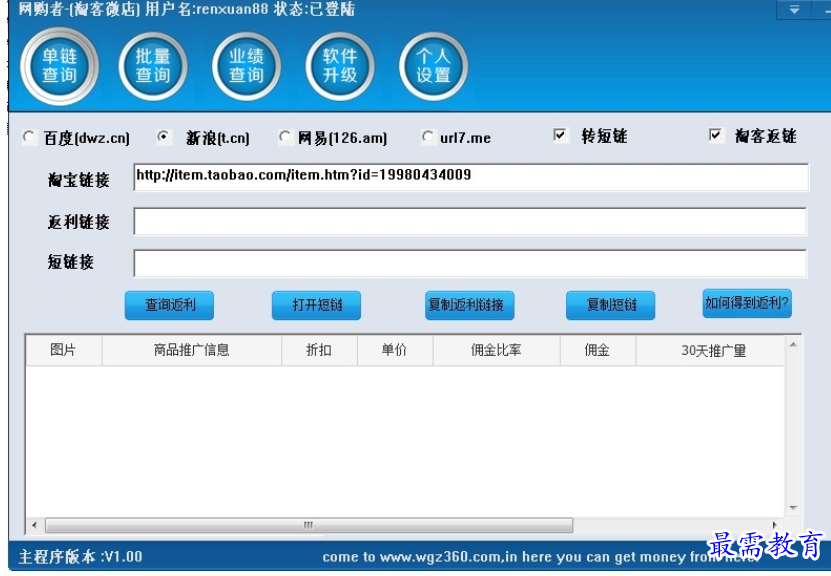Sort by the 商品推广信息 column header

tap(191, 350)
